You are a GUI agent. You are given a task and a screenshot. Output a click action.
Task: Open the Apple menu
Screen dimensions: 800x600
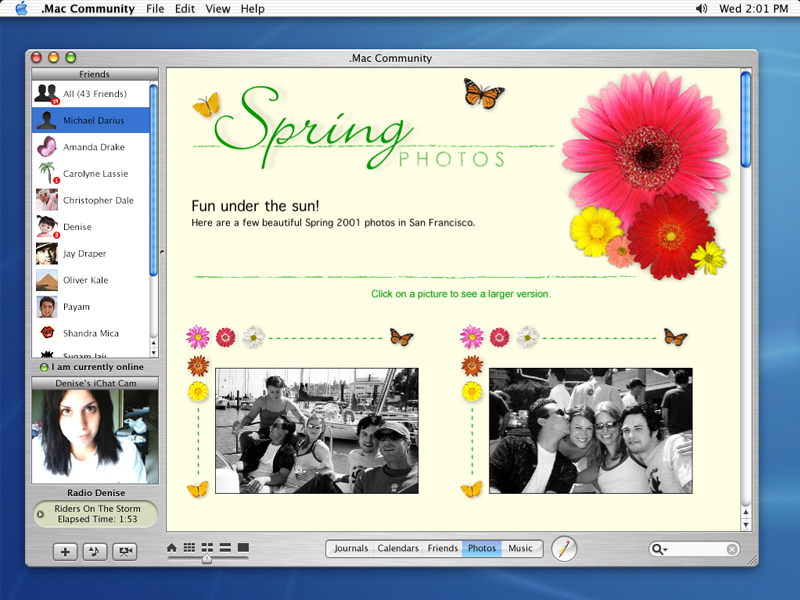point(21,8)
